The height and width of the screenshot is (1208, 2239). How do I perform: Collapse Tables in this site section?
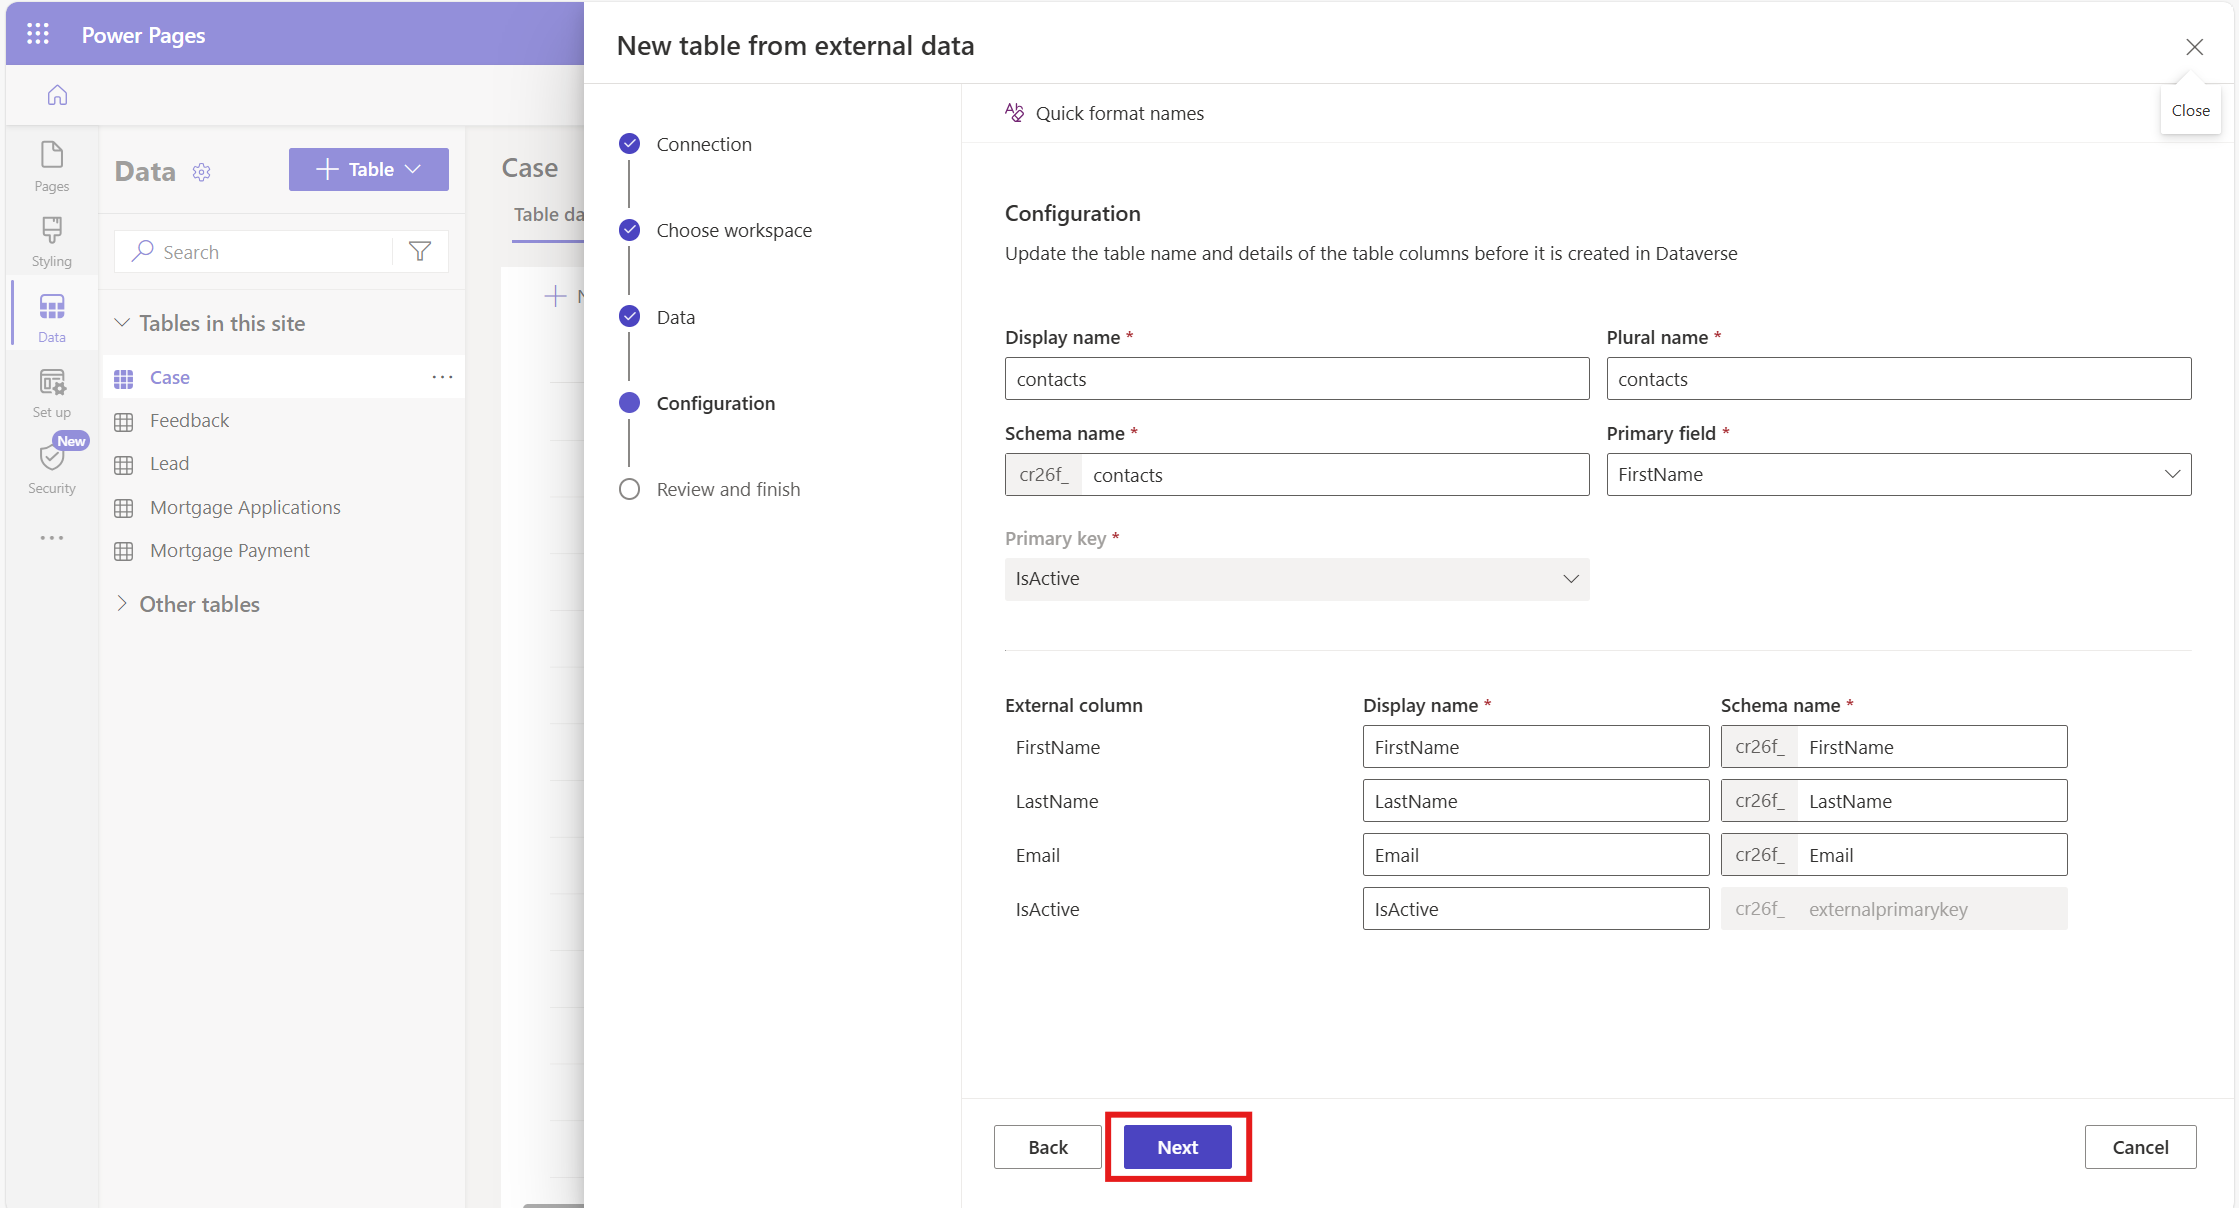[122, 323]
